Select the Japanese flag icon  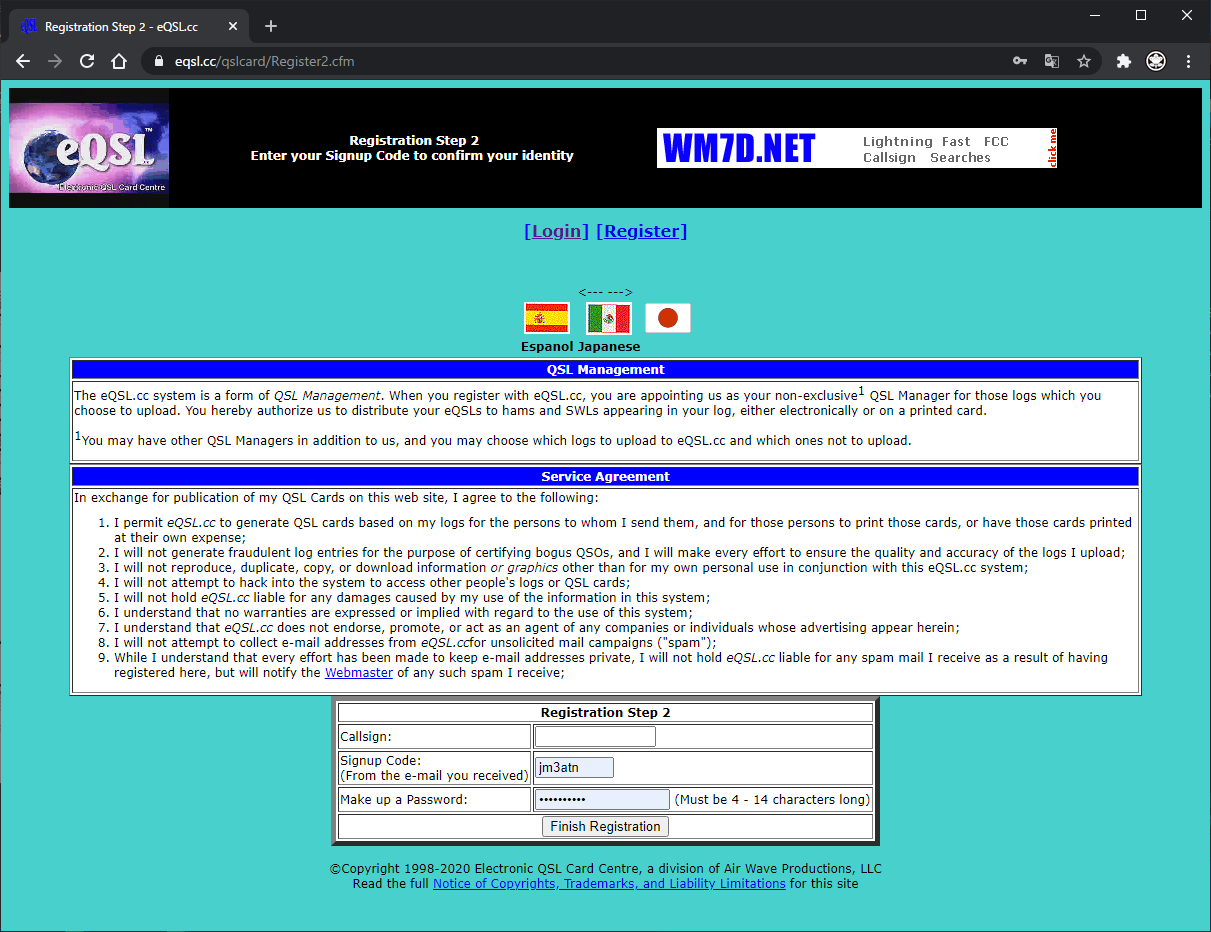[x=667, y=317]
